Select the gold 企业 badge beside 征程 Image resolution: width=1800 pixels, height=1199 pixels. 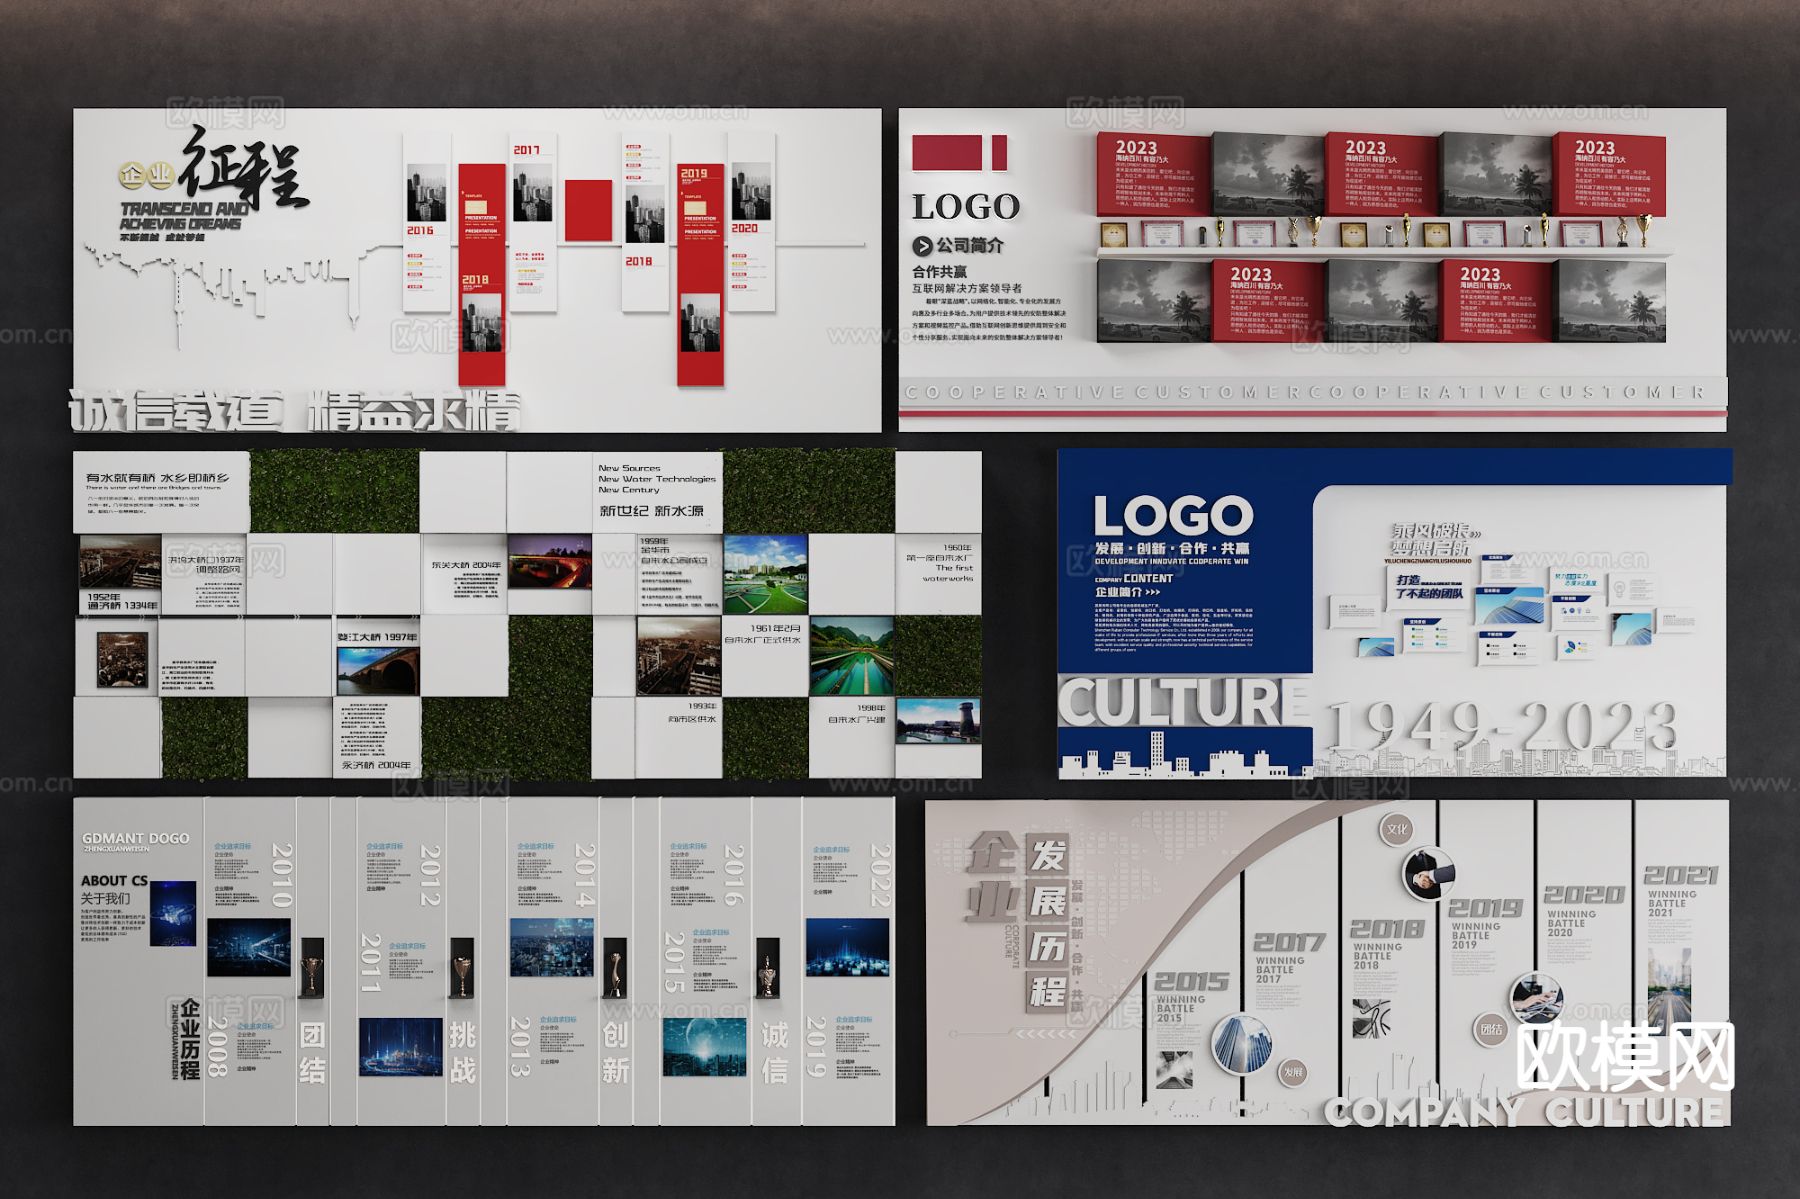pyautogui.click(x=147, y=175)
